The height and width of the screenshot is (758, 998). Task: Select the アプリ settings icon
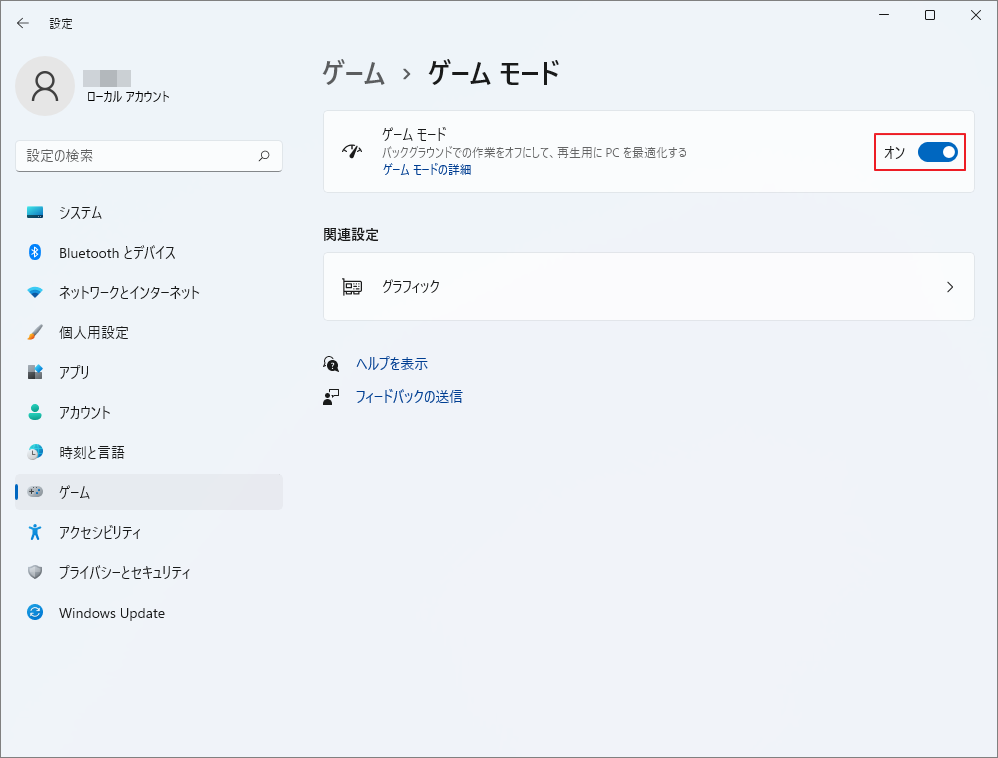pyautogui.click(x=35, y=372)
